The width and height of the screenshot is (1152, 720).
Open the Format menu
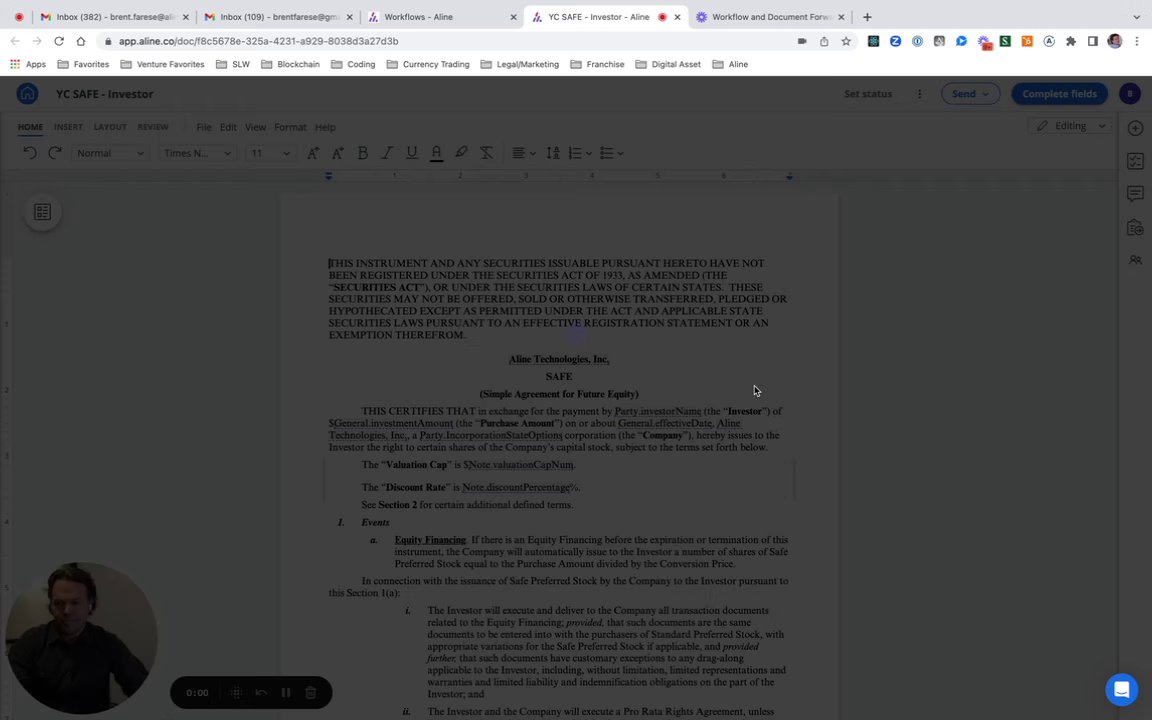290,127
